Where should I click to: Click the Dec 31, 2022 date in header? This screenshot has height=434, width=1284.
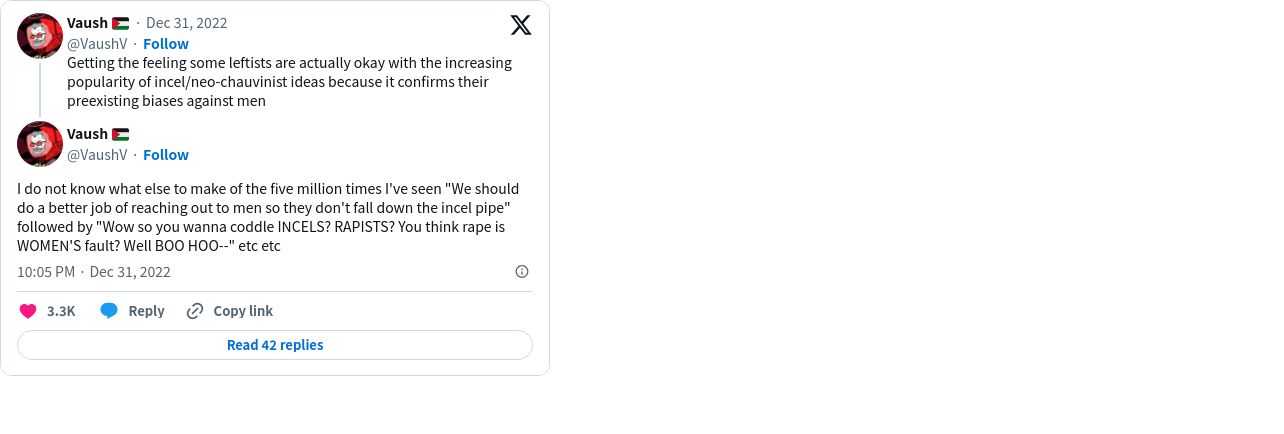pos(188,23)
